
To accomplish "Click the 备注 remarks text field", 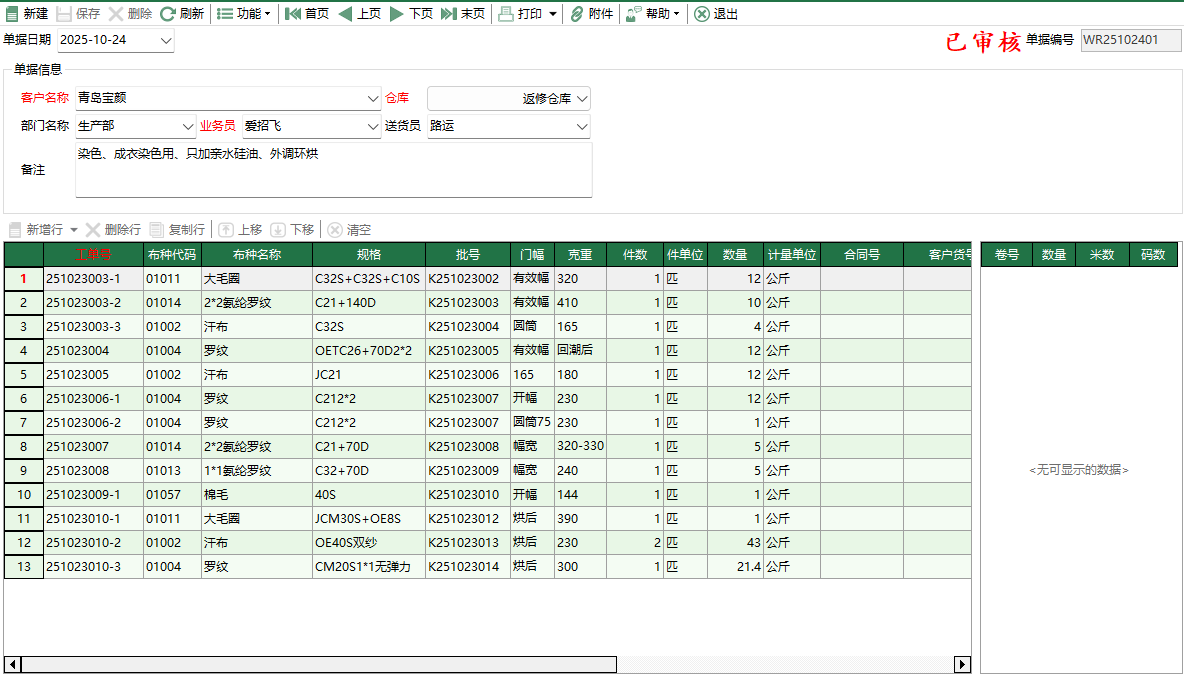I will [333, 170].
